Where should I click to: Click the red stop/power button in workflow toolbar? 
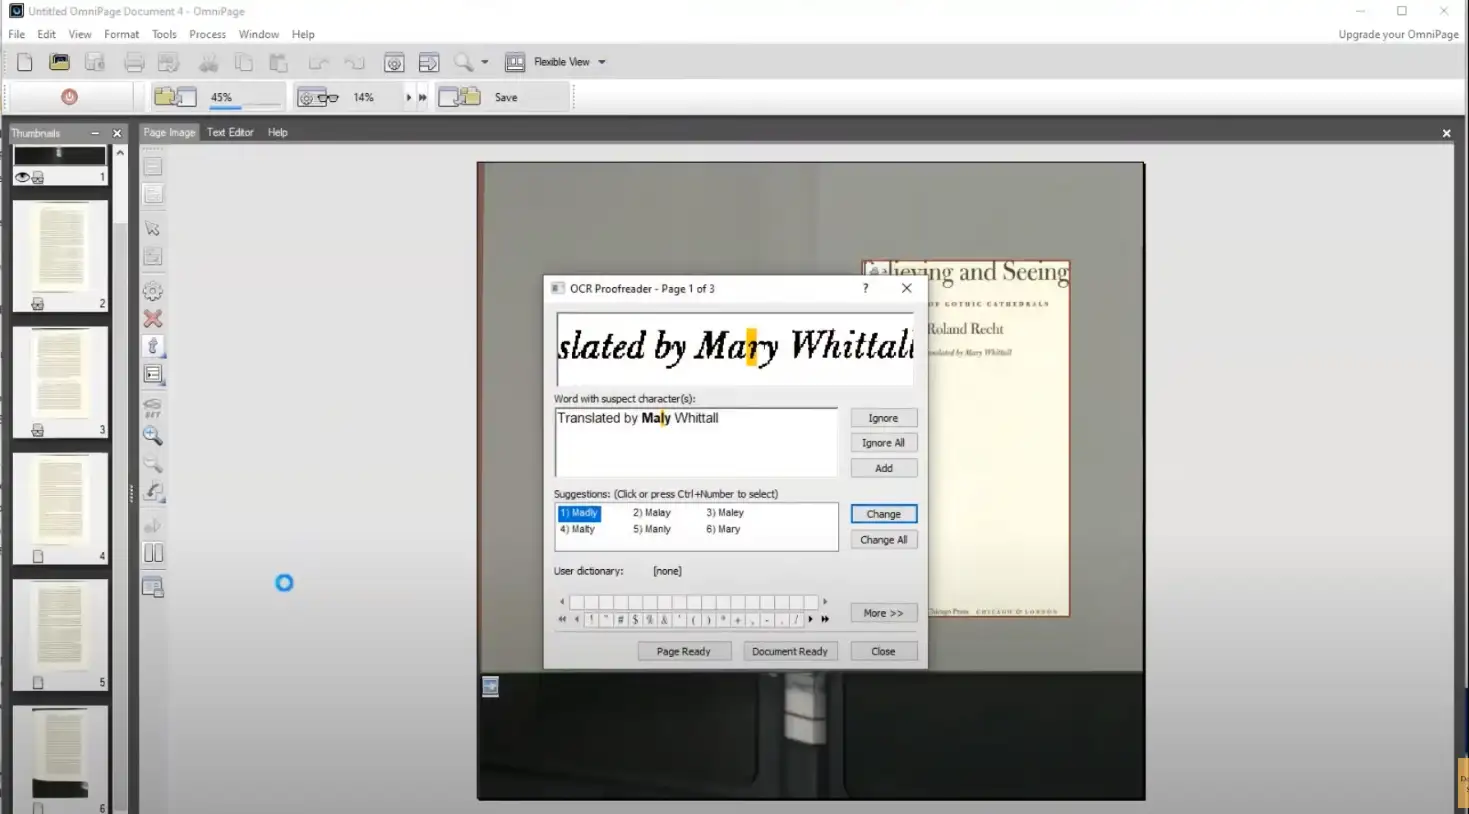[x=69, y=97]
